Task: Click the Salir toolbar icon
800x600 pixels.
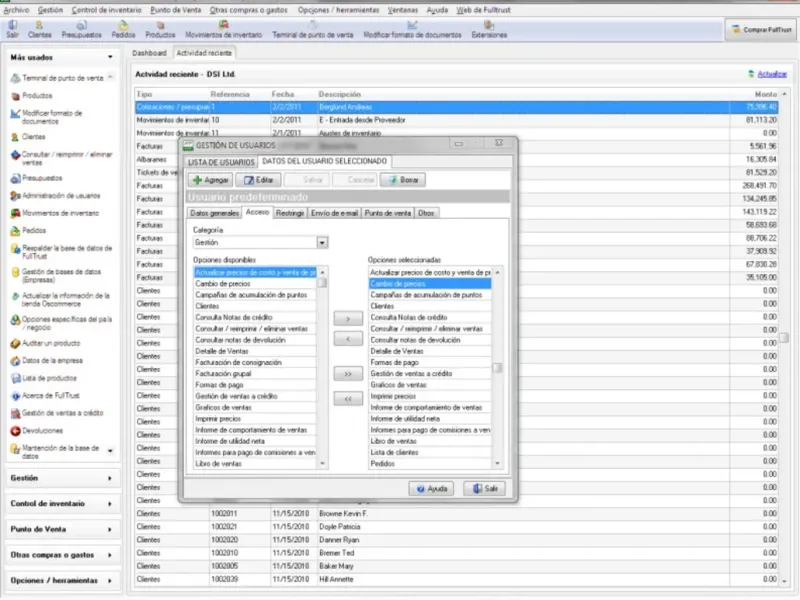Action: [12, 30]
